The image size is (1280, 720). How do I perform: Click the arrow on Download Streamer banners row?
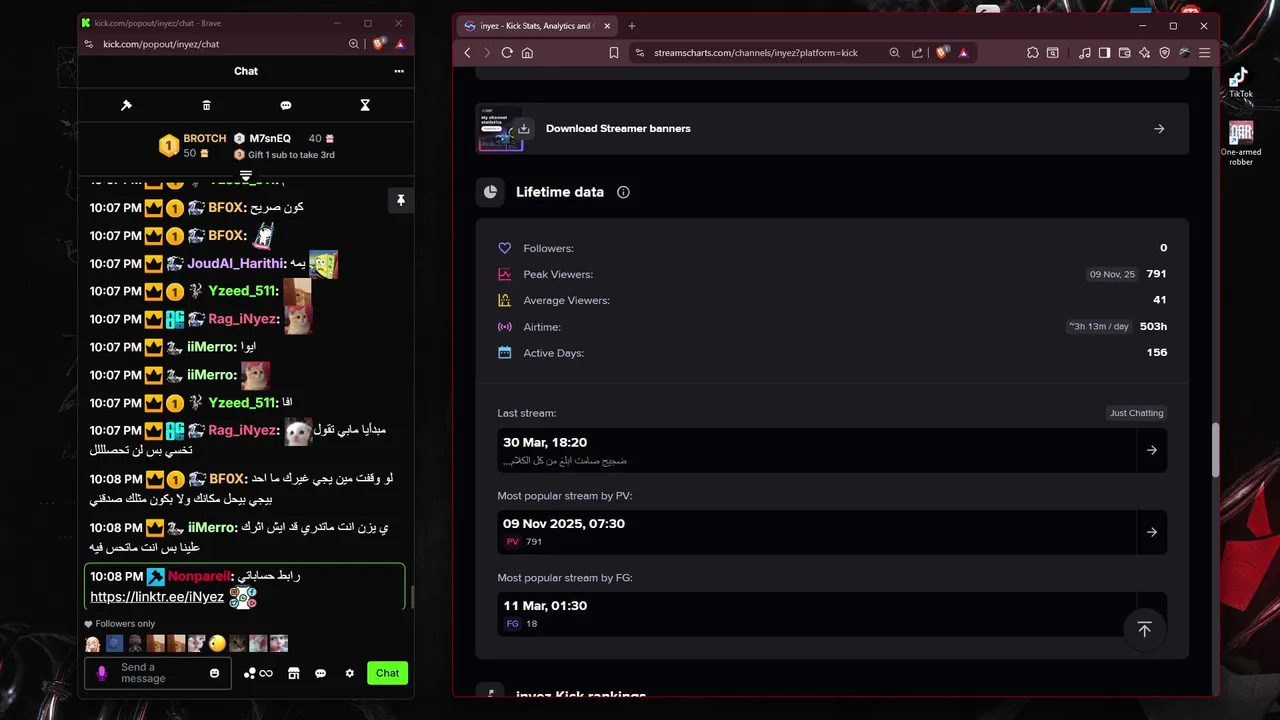point(1159,129)
